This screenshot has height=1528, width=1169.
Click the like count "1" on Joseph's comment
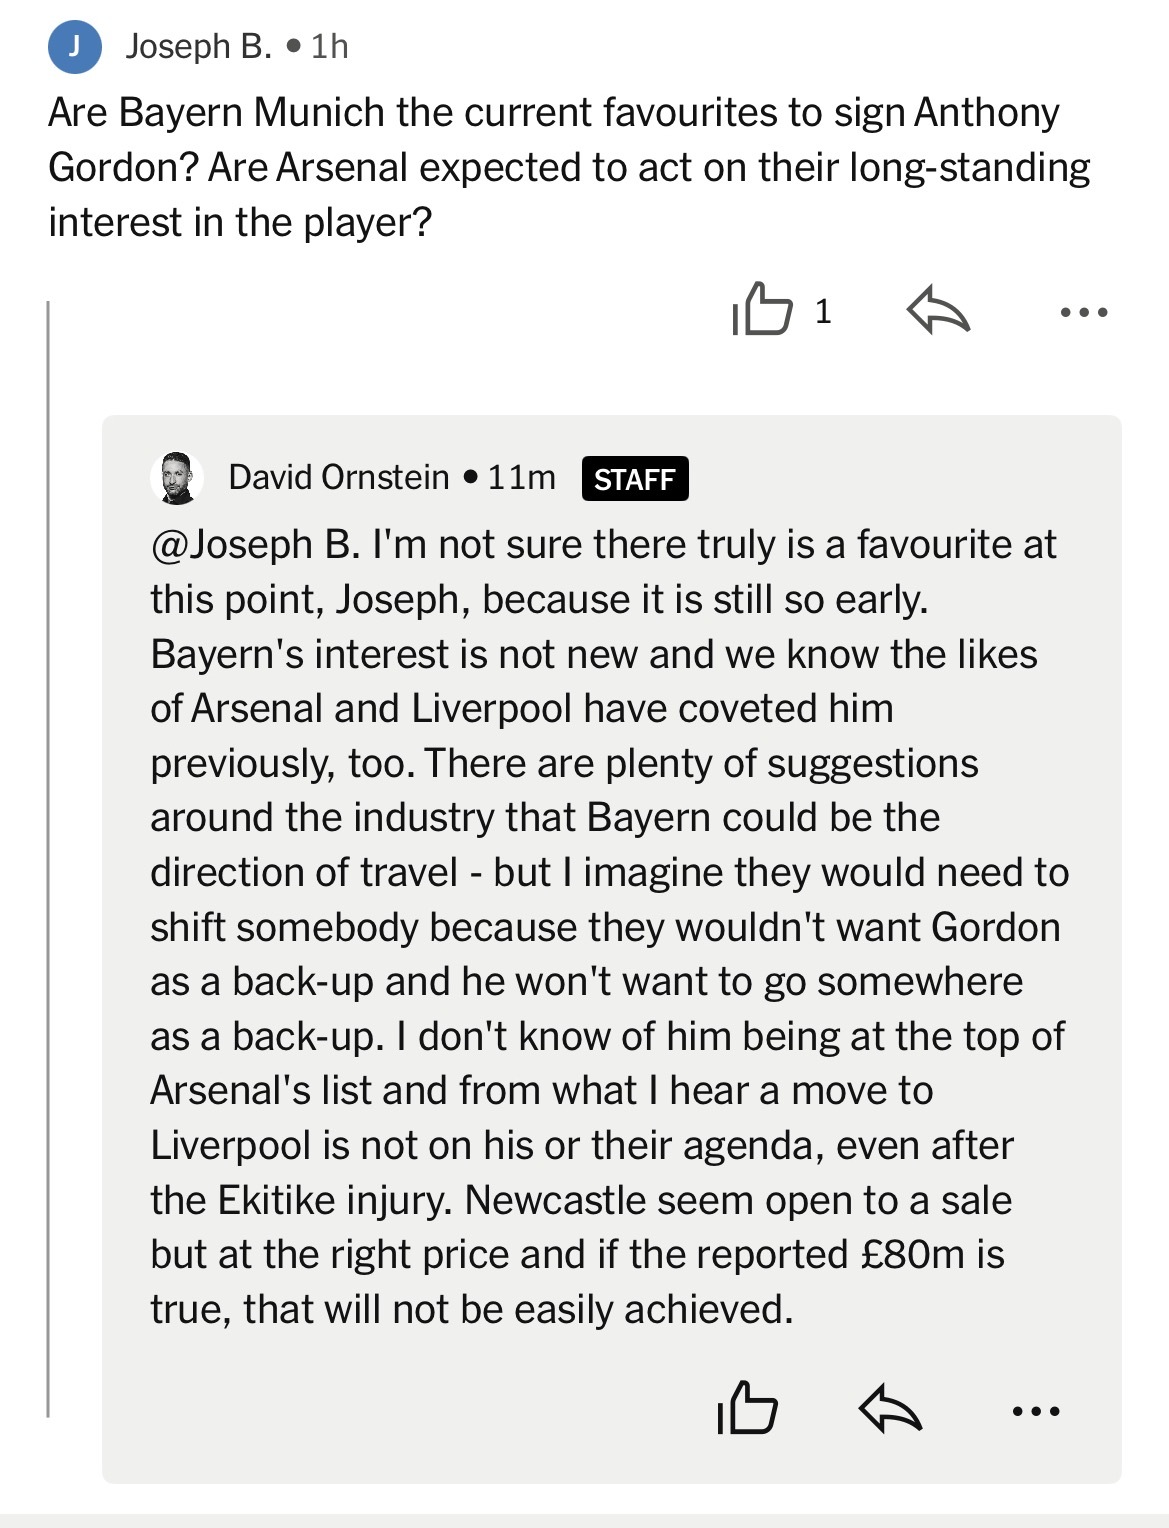click(x=822, y=312)
